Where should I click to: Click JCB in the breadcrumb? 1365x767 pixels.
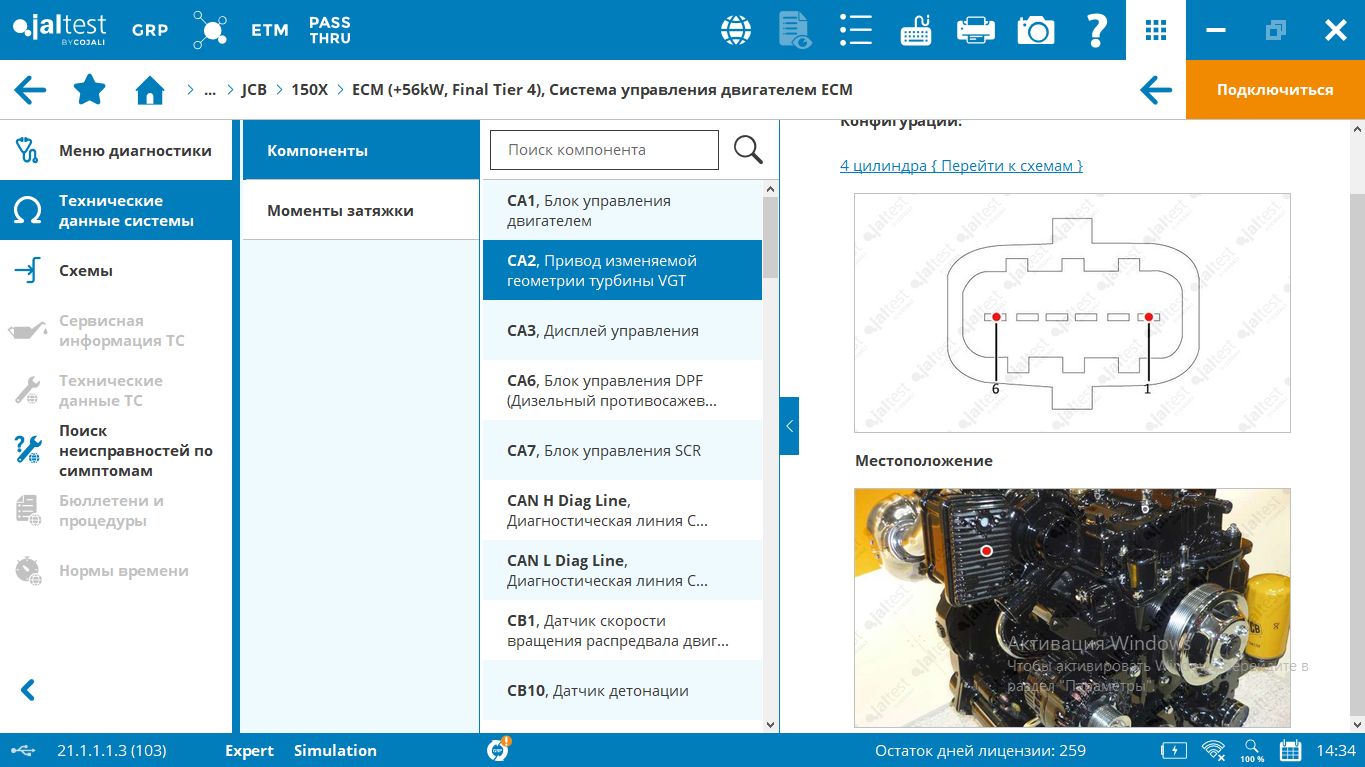(254, 90)
